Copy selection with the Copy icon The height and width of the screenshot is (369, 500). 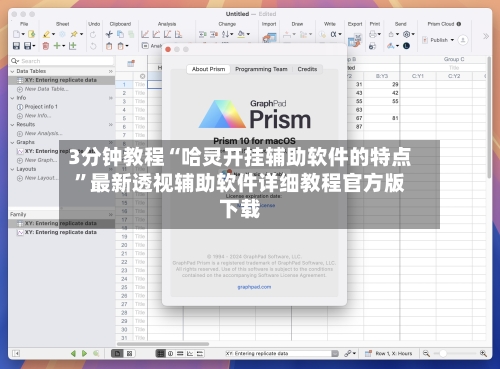[x=120, y=34]
